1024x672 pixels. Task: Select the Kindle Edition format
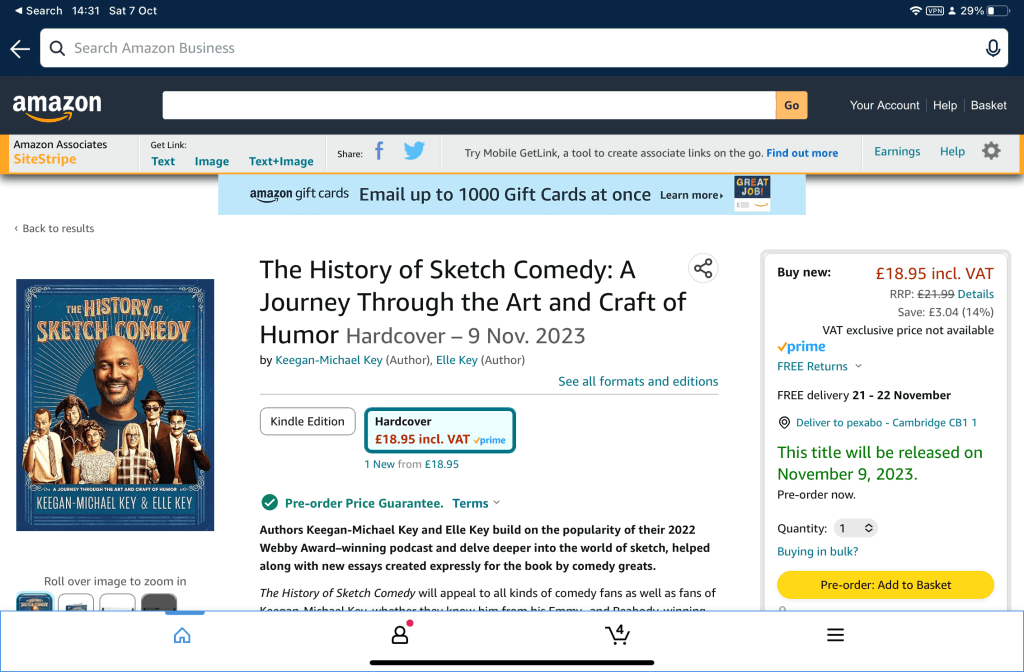[x=308, y=421]
